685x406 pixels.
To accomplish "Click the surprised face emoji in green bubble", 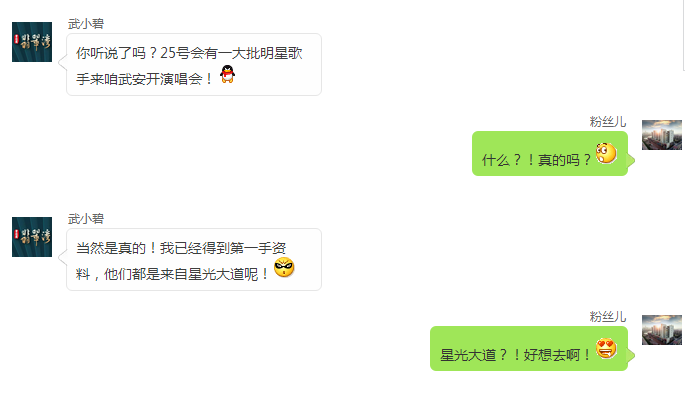I will click(x=606, y=153).
